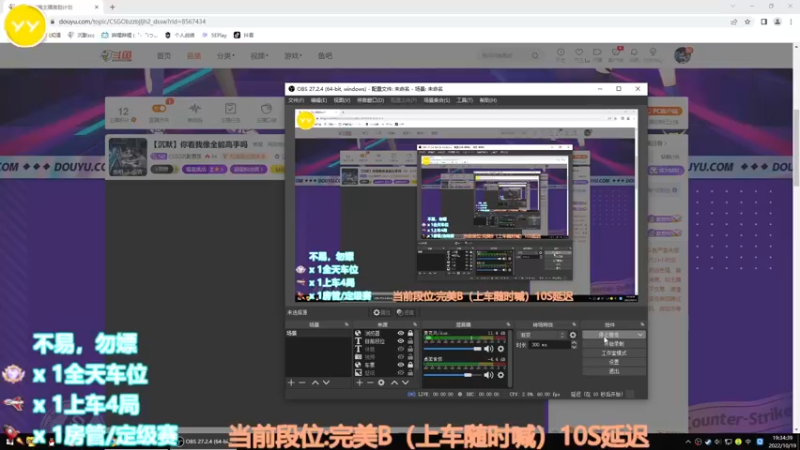Screen dimensions: 800x450
Task: Expand Douyu 分类 navigation dropdown
Action: [x=225, y=56]
